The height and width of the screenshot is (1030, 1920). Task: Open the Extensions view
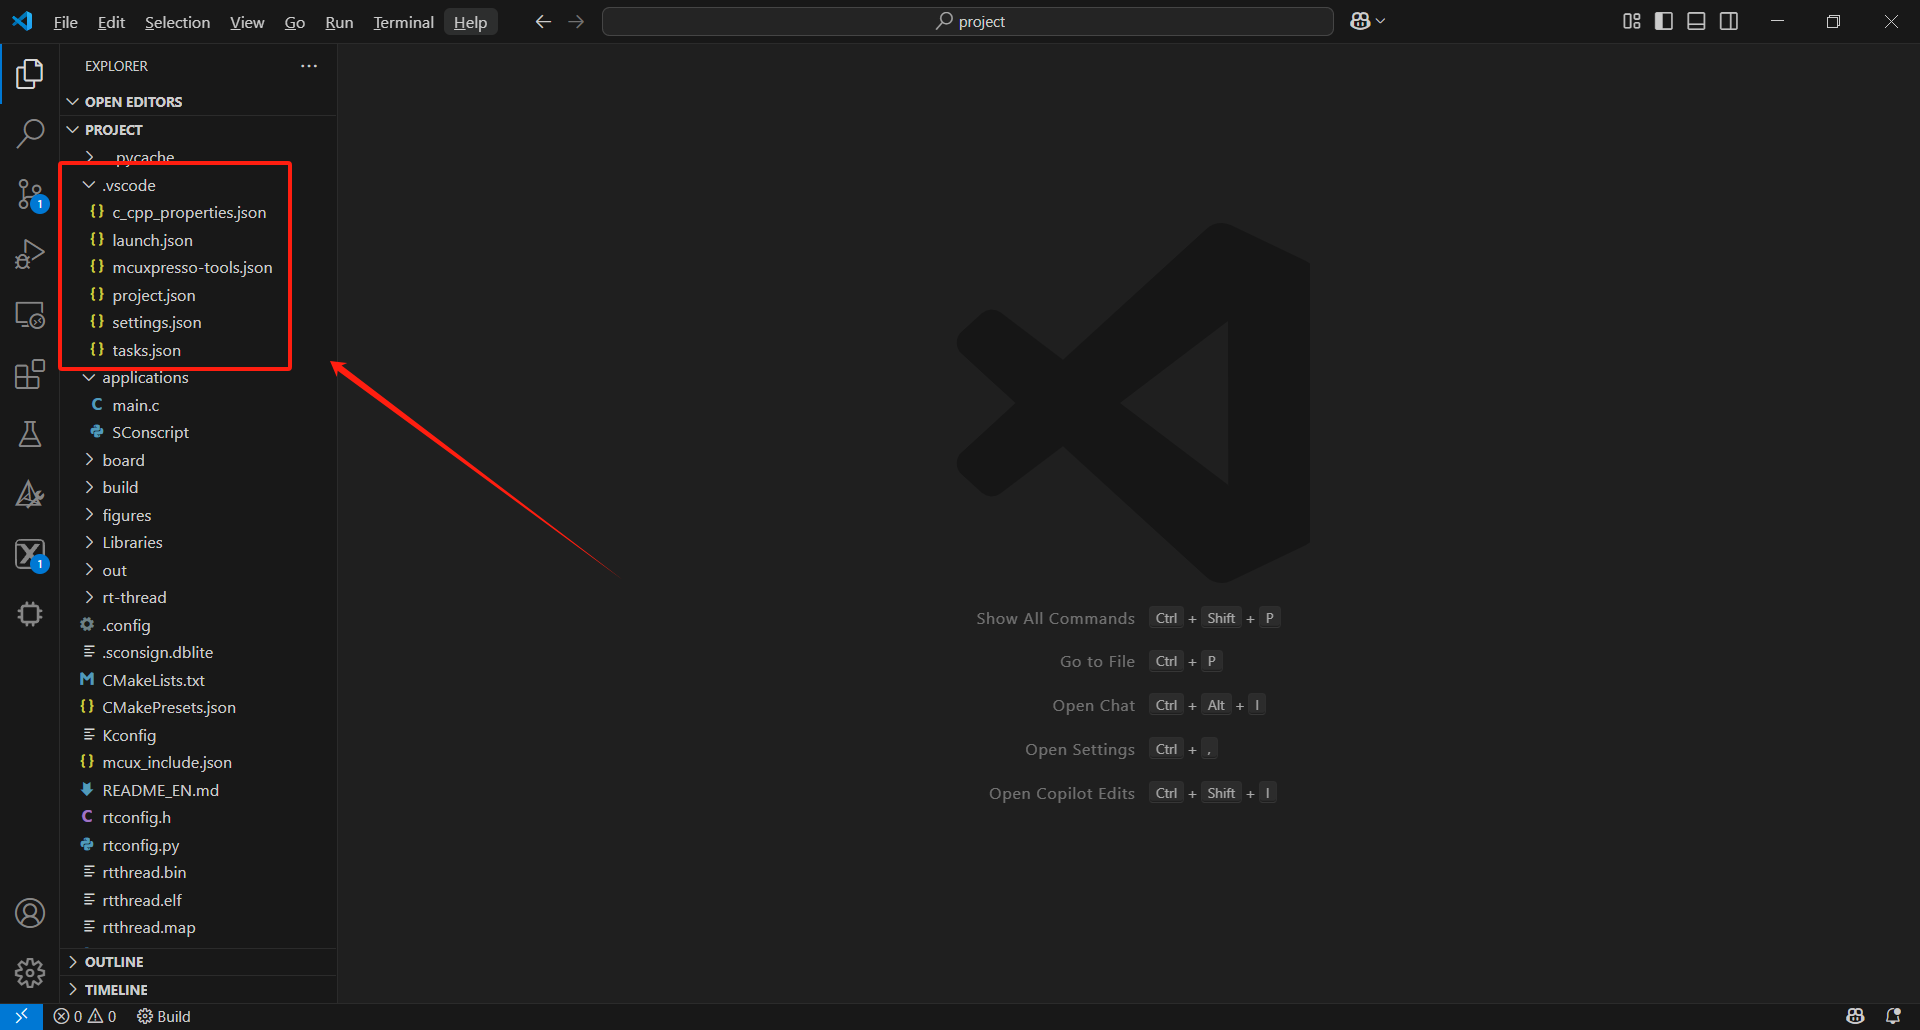coord(30,374)
